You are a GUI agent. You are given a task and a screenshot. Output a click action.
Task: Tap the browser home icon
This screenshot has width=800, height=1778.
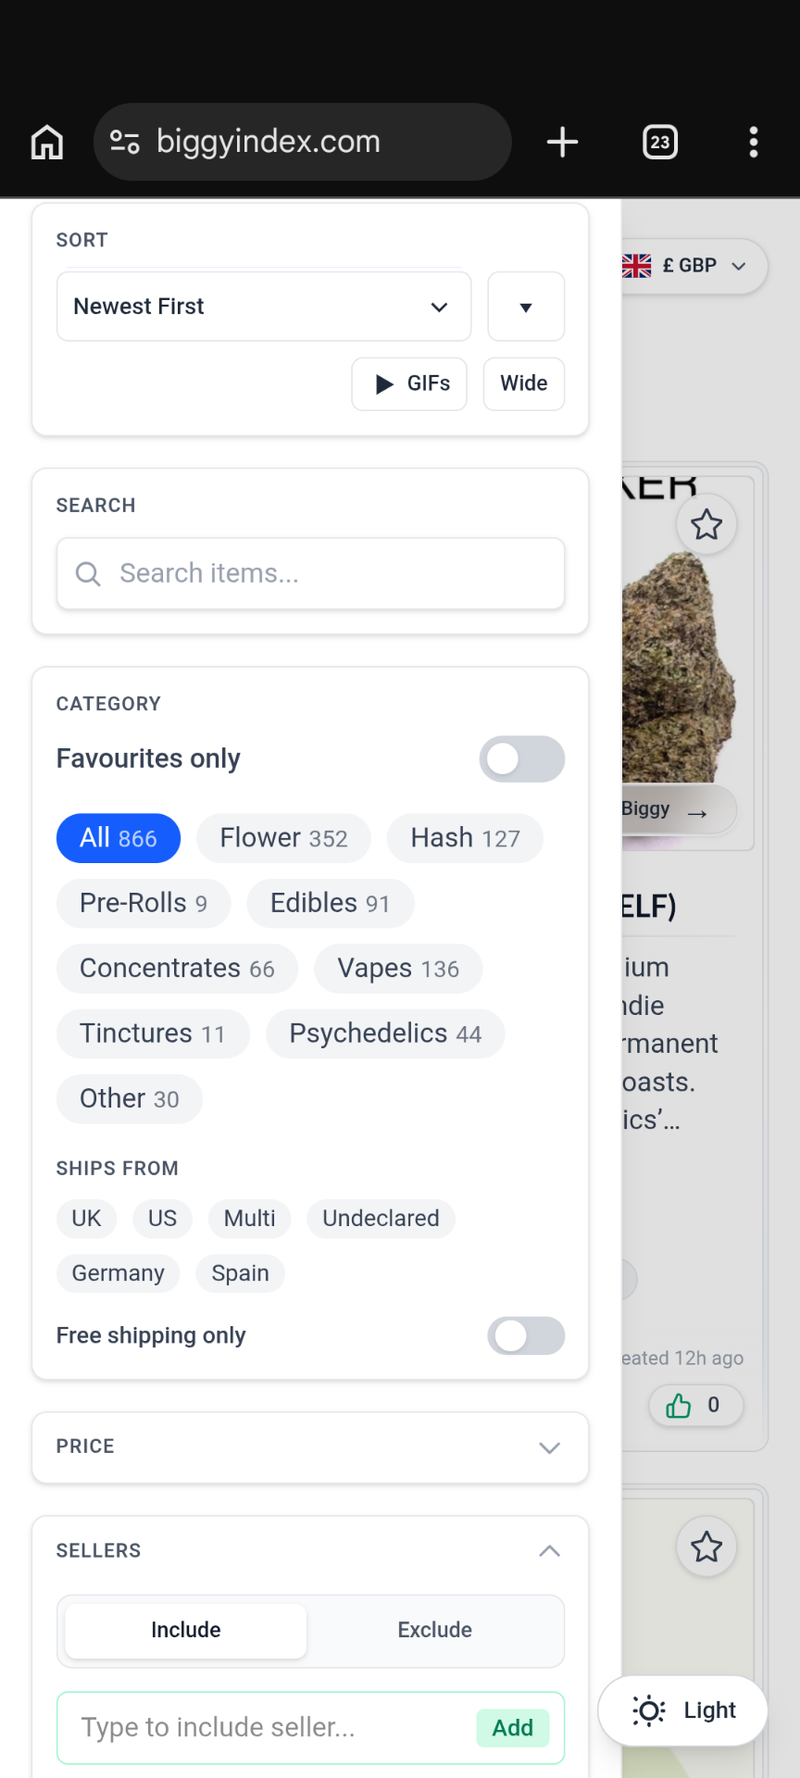(47, 142)
